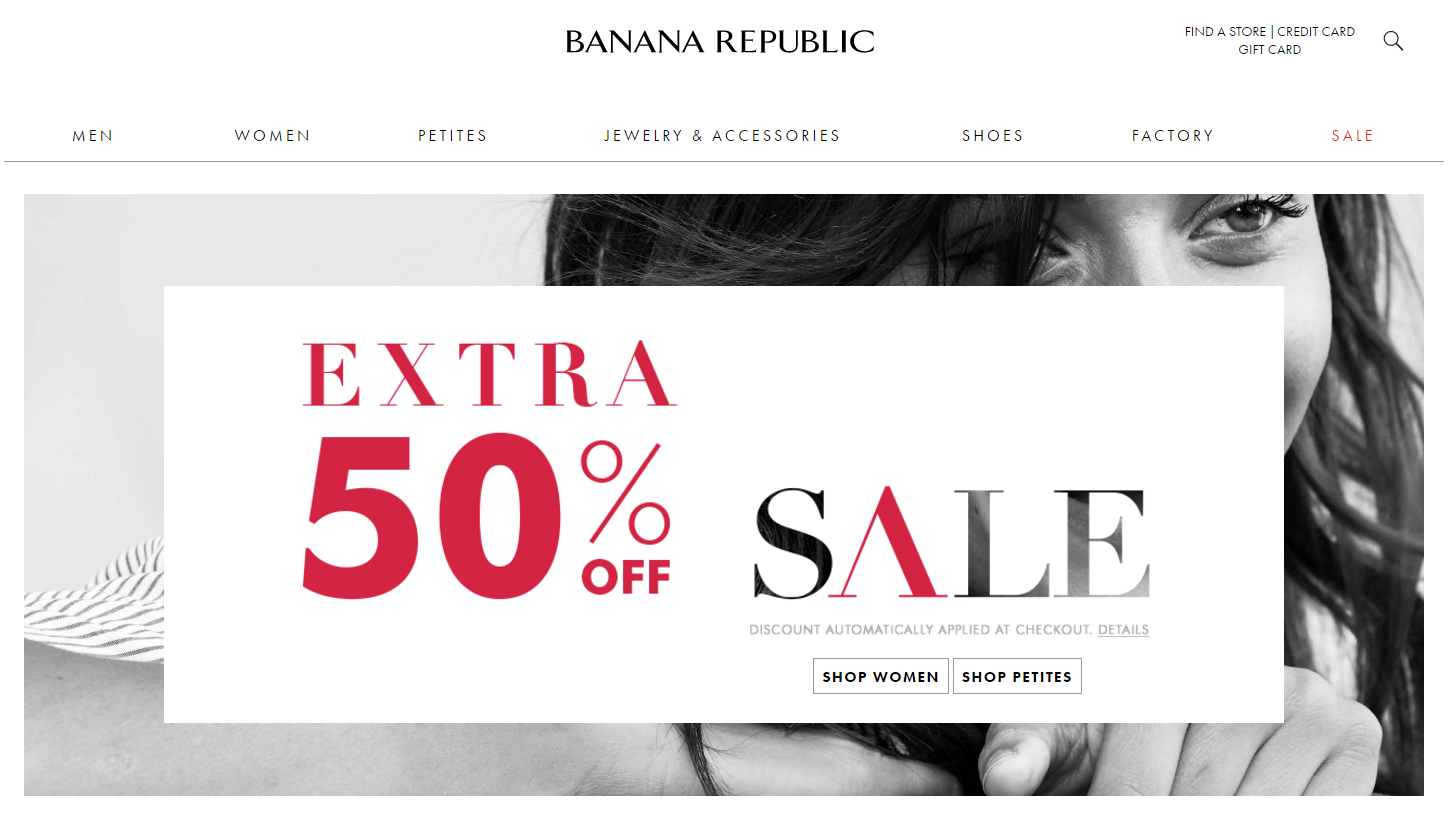Go to the Gift Card link
The height and width of the screenshot is (822, 1450).
point(1270,50)
